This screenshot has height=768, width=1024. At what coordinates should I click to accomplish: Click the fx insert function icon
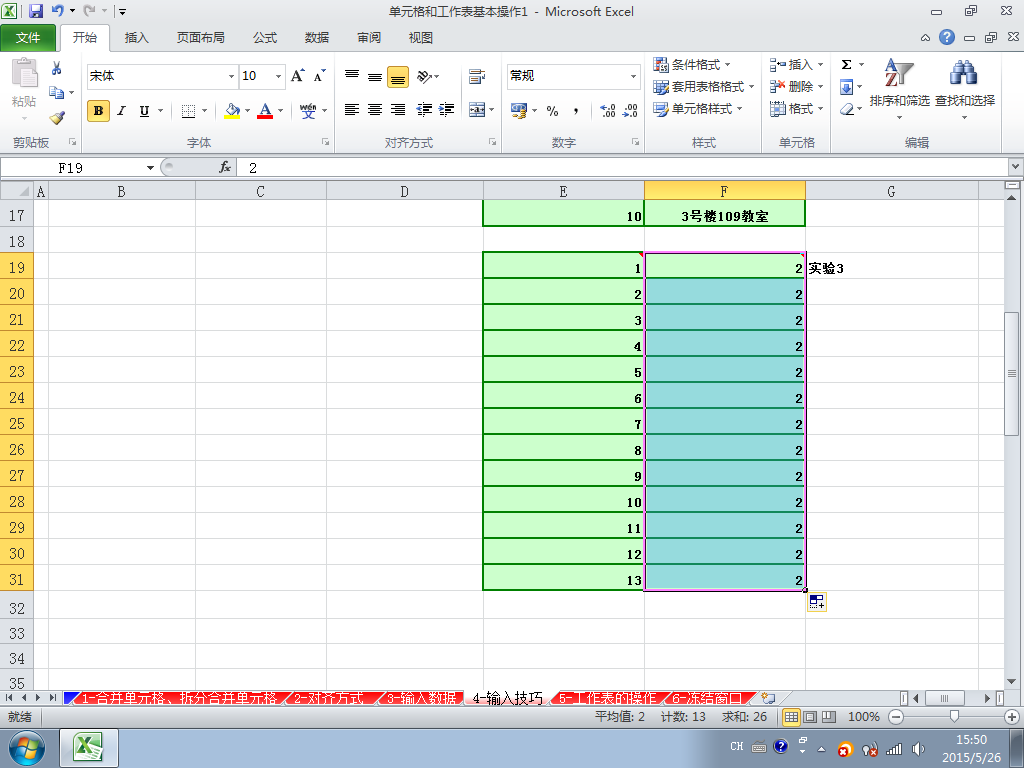pyautogui.click(x=225, y=168)
